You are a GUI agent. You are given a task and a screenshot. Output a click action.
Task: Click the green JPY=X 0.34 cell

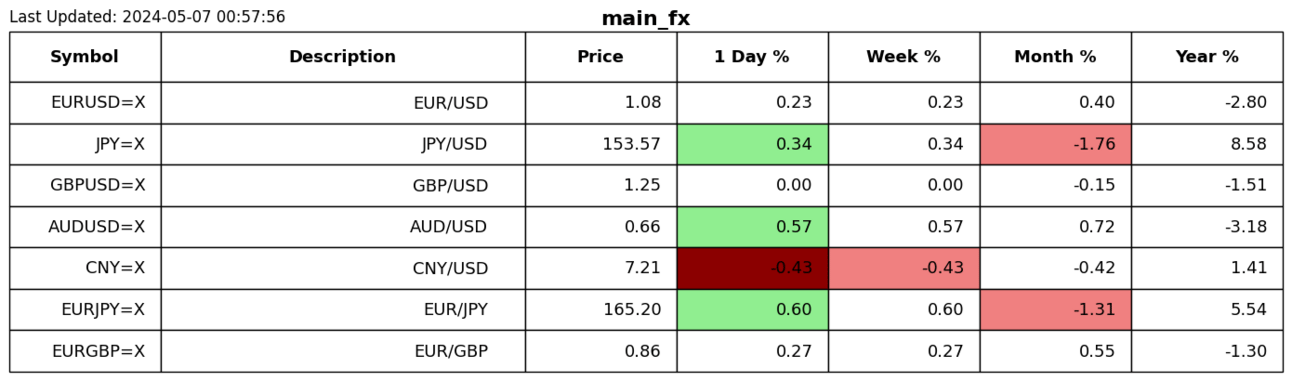[x=752, y=144]
